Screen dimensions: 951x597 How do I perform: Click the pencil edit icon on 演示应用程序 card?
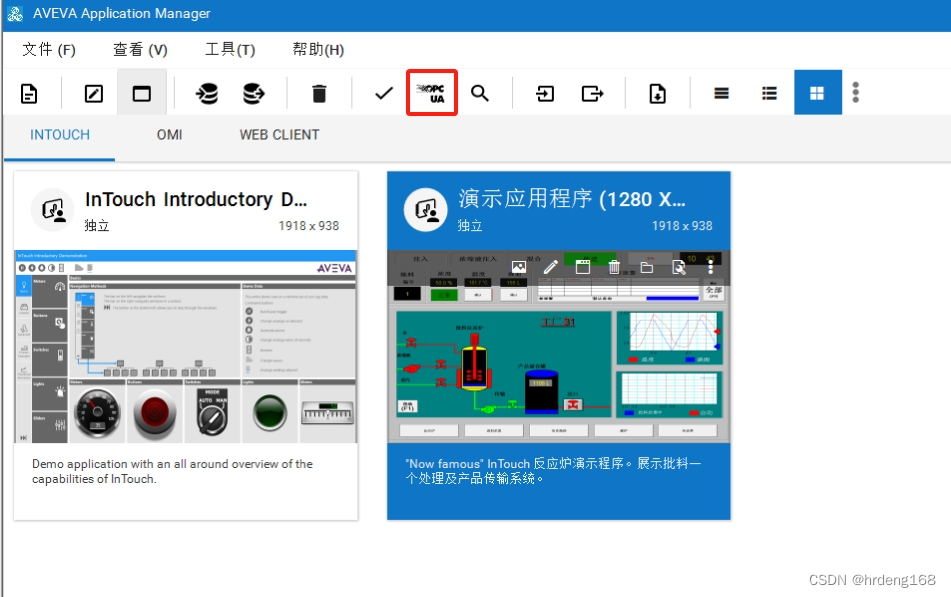tap(551, 267)
